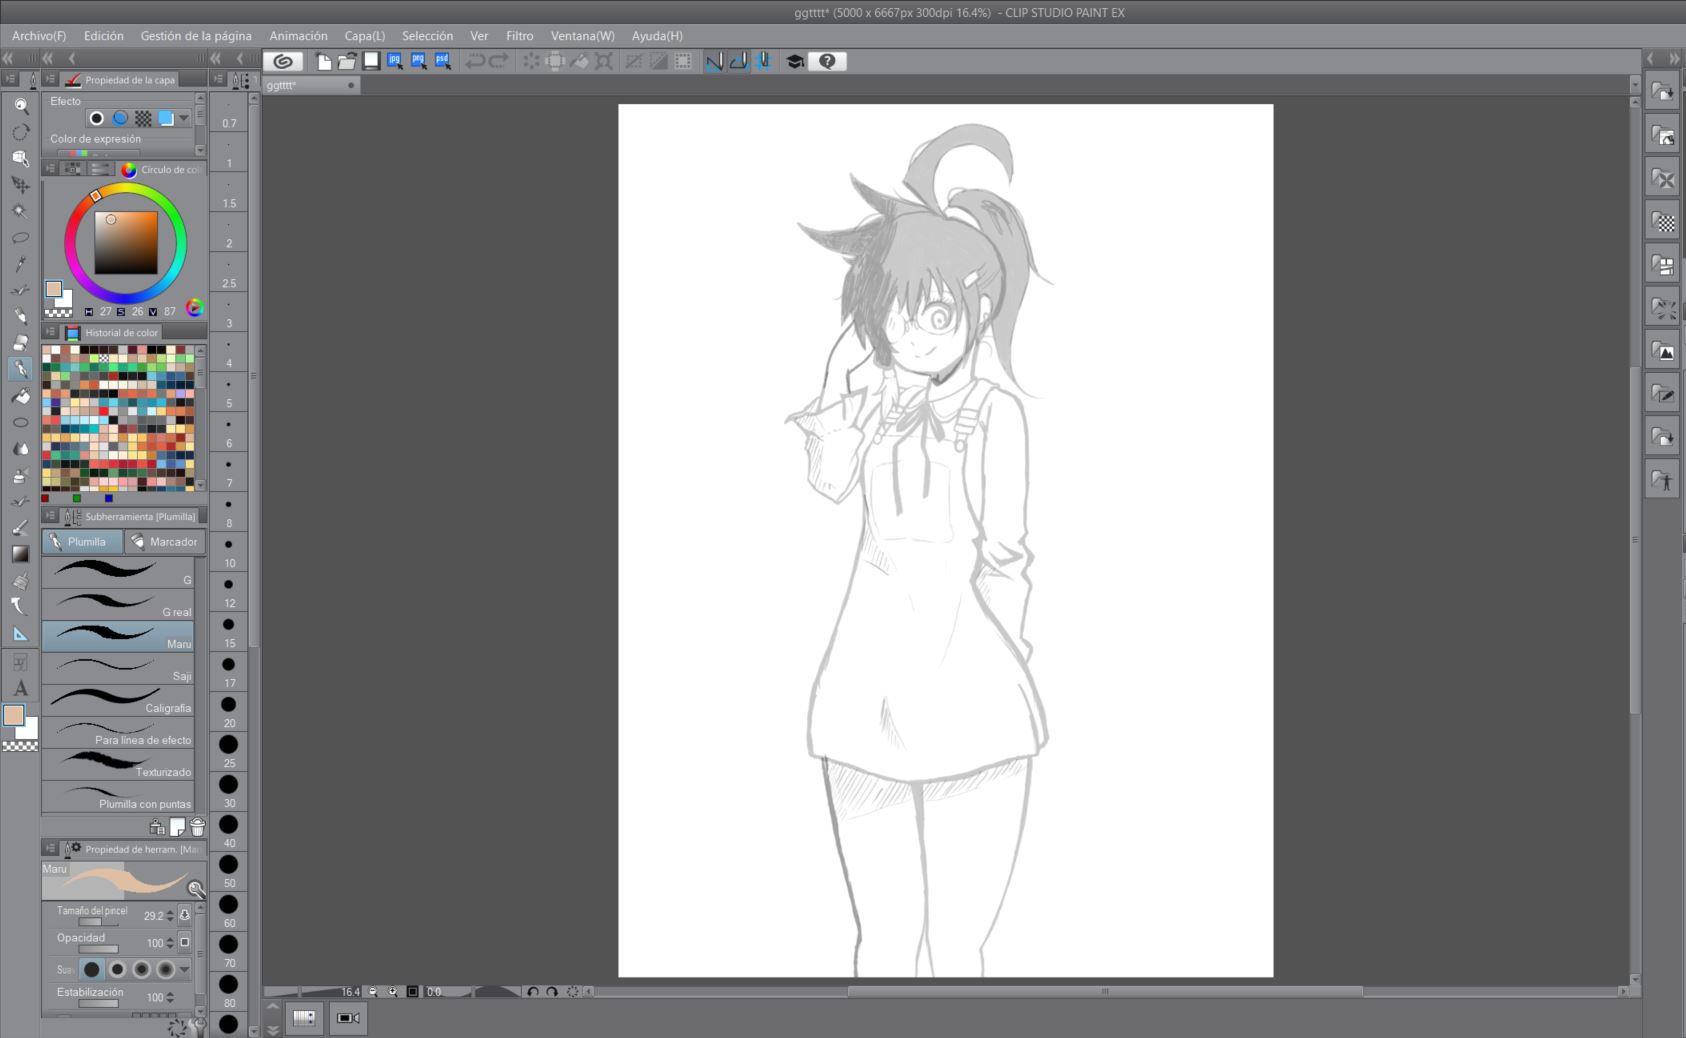Viewport: 1686px width, 1038px height.
Task: Toggle the tone effect checkered icon
Action: tap(143, 118)
